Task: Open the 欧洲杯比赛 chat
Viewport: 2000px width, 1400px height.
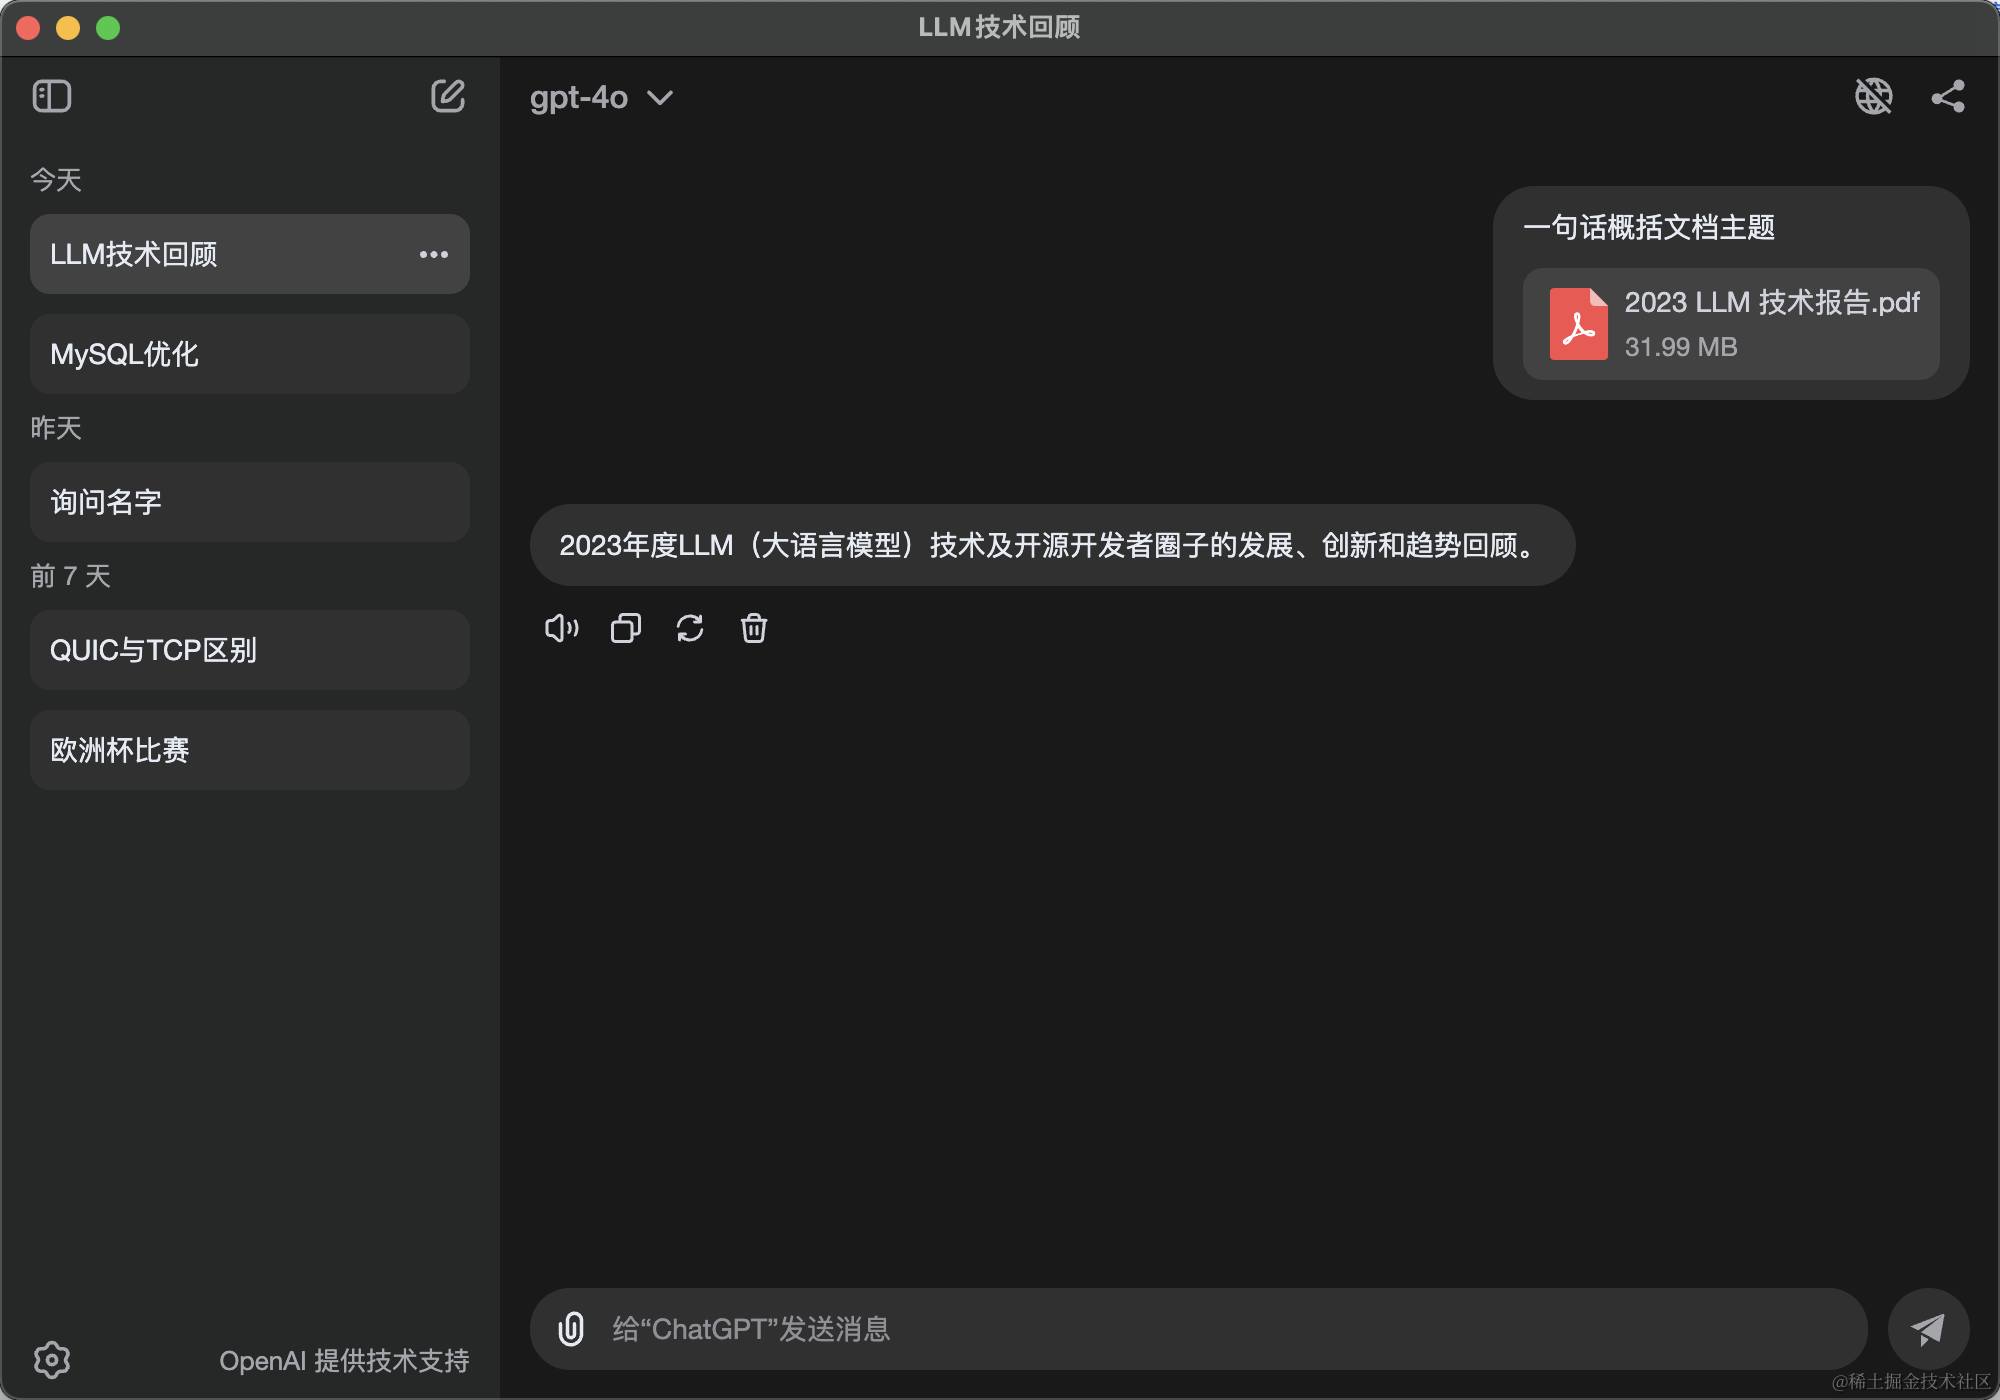Action: click(x=250, y=750)
